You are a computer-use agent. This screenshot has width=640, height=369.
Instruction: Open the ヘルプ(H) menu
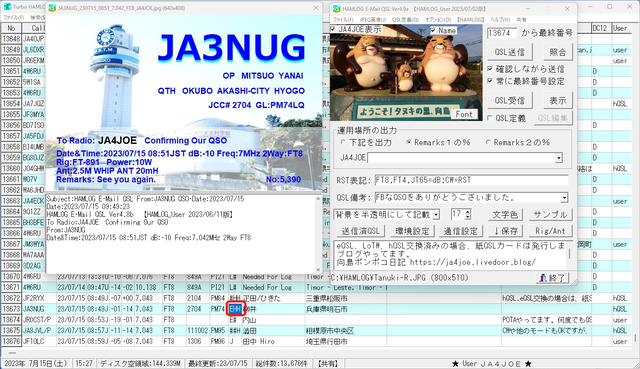coord(500,20)
